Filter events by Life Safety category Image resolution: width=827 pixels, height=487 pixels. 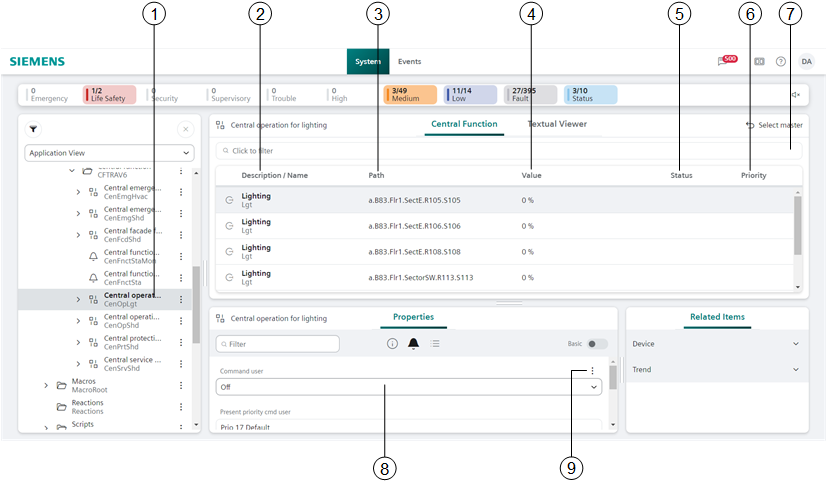point(114,95)
